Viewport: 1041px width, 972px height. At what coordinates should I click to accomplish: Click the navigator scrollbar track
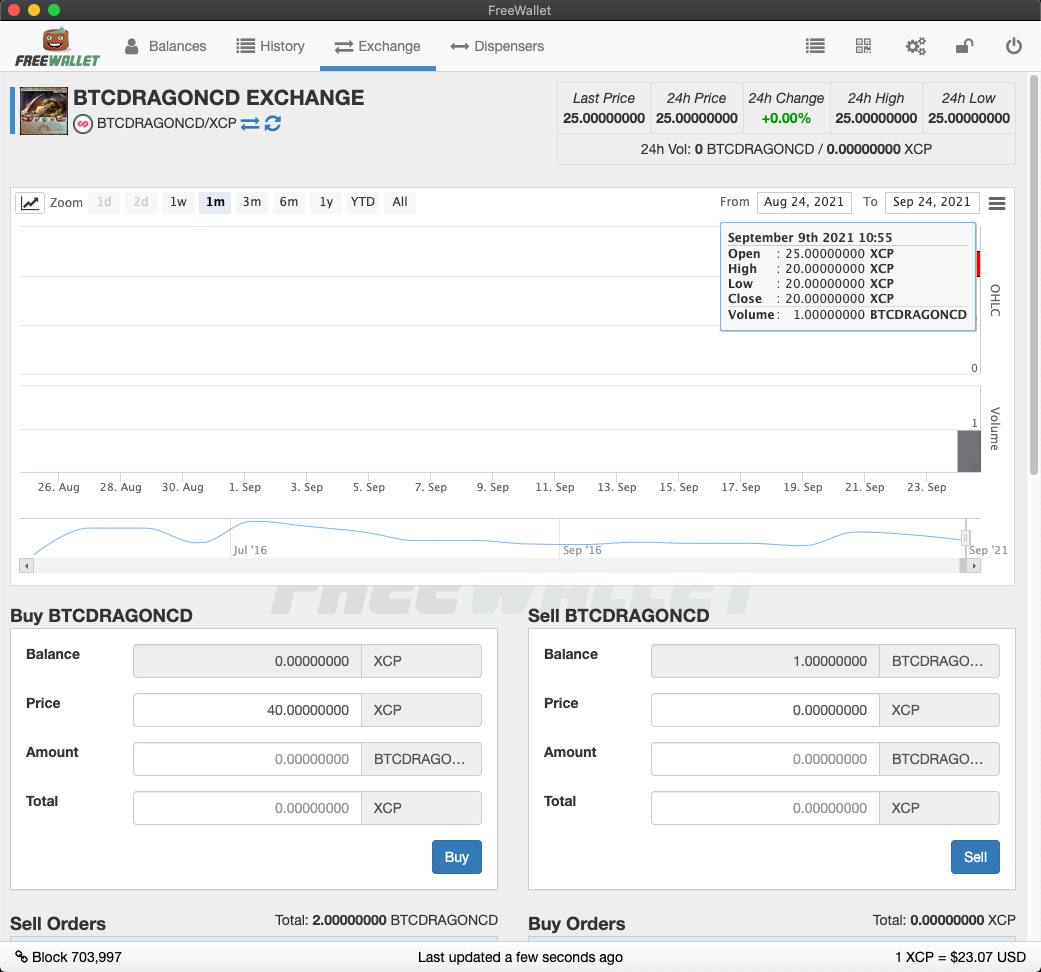(x=496, y=566)
